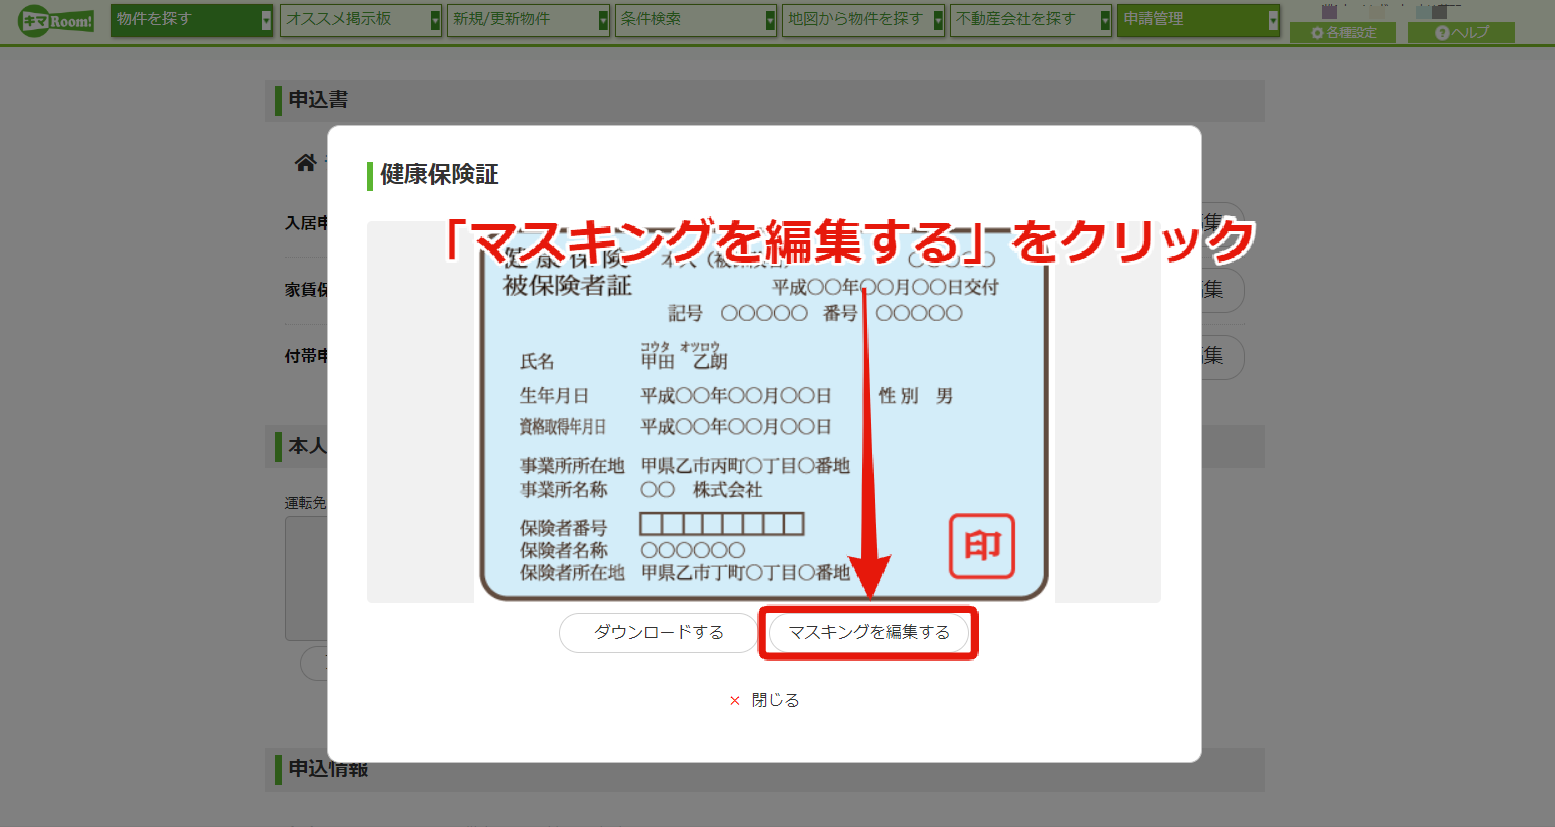This screenshot has width=1555, height=827.
Task: Expand the 物件を探す dropdown arrow
Action: tap(266, 20)
